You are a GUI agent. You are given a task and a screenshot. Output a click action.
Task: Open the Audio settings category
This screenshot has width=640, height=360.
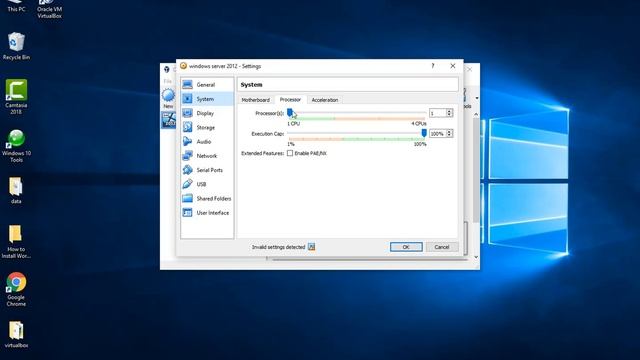[x=207, y=142]
